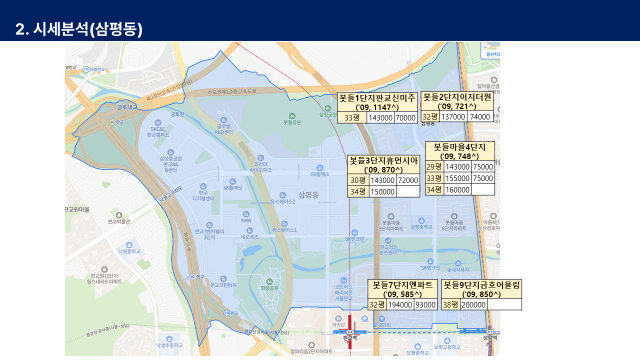640x360 pixels.
Task: Select the 판교박물관 museum icon
Action: 119,215
